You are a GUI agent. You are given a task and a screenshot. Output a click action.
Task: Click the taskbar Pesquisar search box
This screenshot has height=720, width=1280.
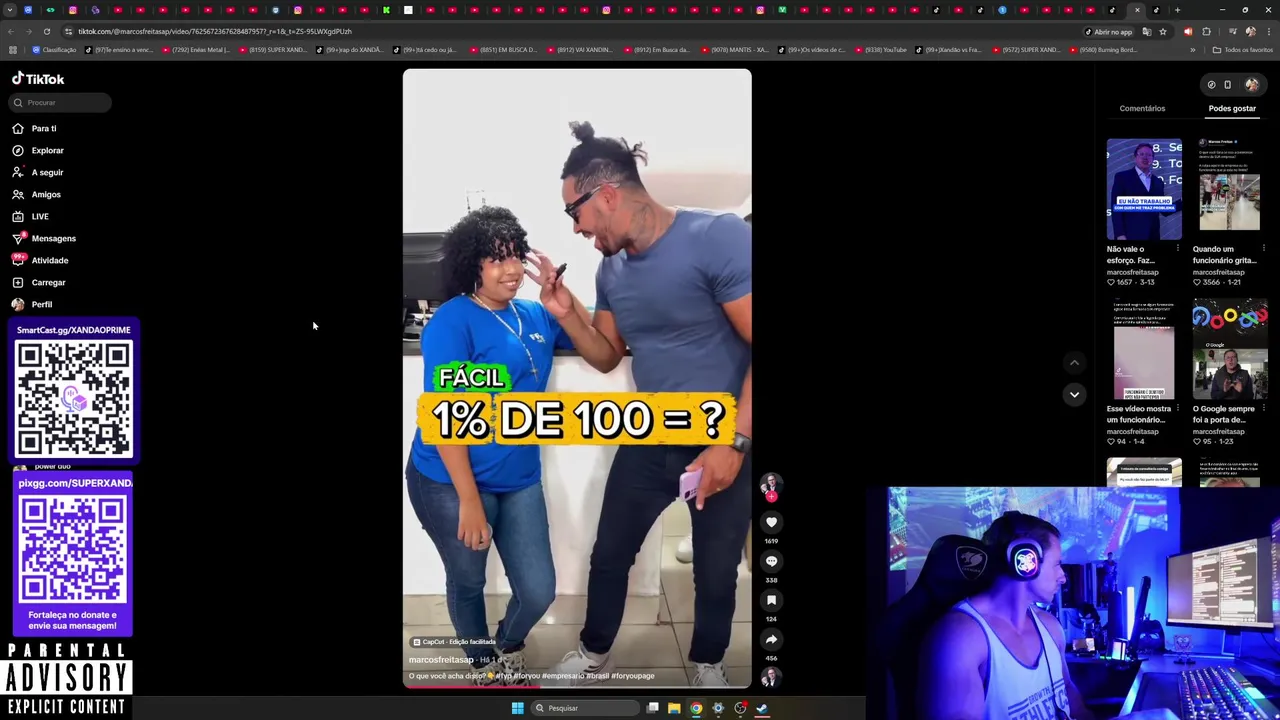click(x=585, y=708)
